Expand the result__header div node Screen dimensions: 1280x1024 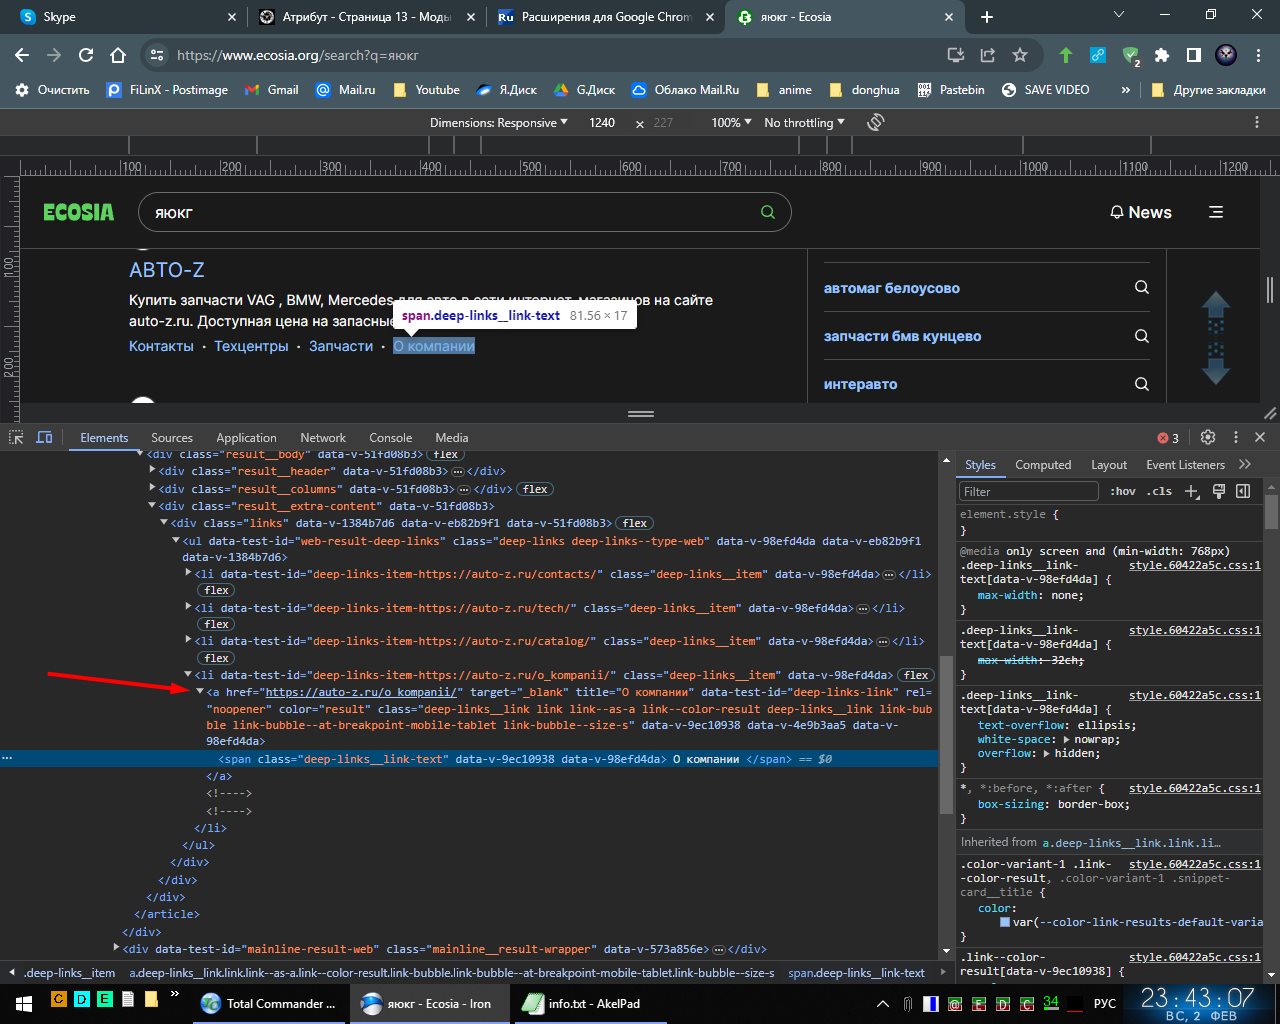(153, 470)
